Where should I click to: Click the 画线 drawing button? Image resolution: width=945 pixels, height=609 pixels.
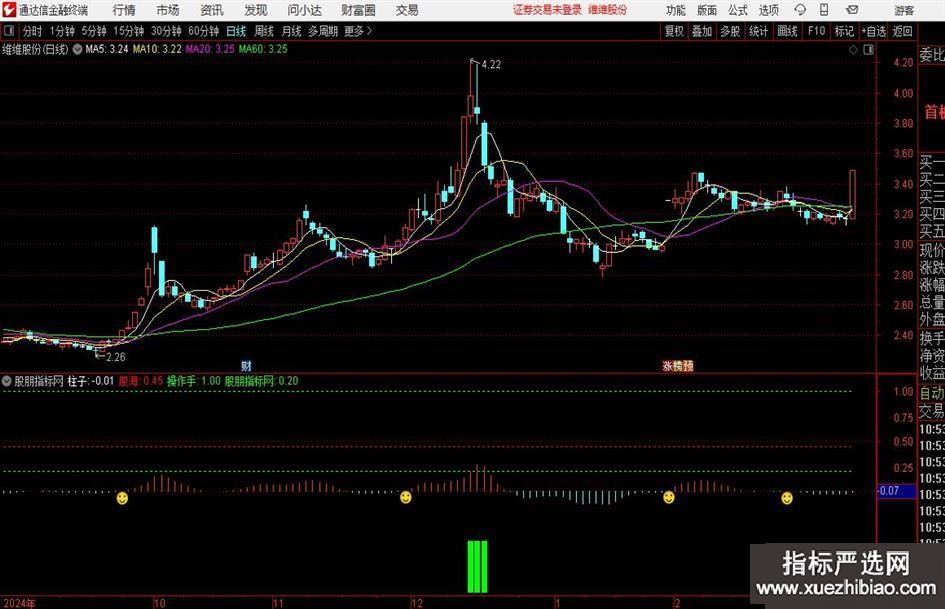click(x=787, y=31)
